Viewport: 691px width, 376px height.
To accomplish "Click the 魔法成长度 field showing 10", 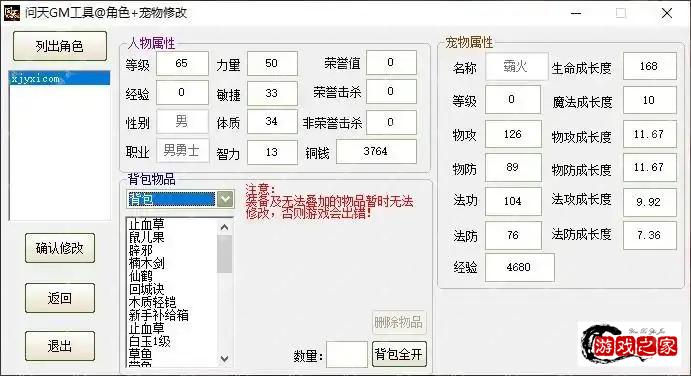I will click(x=650, y=100).
